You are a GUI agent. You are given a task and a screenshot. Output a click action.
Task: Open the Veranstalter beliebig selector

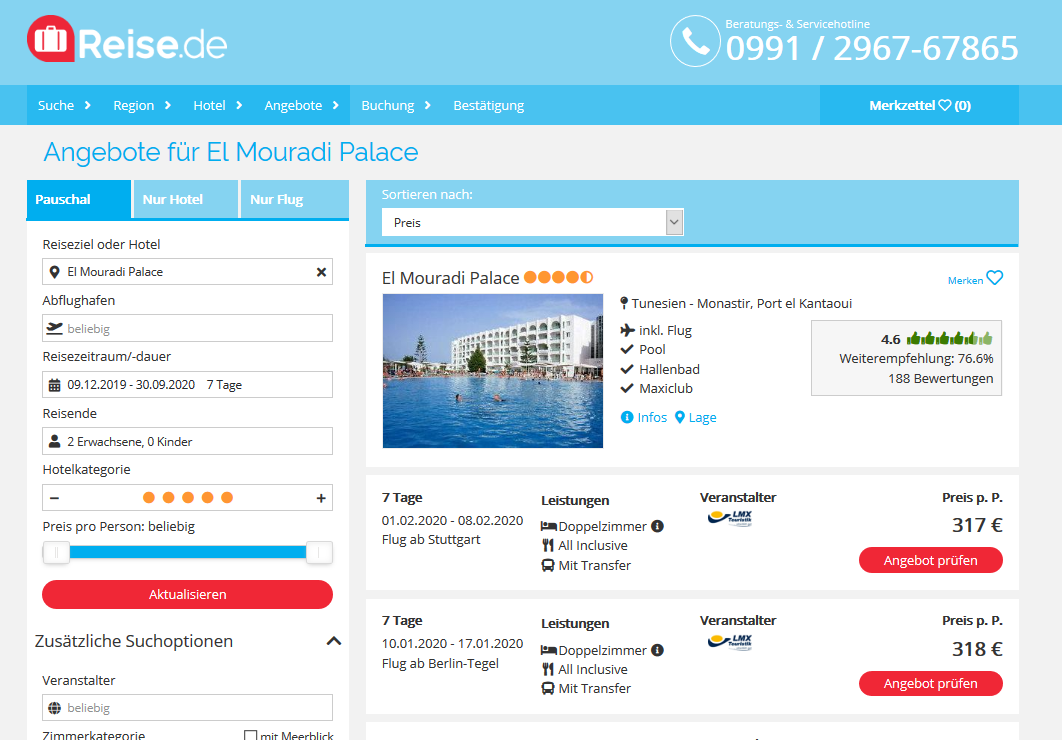188,708
